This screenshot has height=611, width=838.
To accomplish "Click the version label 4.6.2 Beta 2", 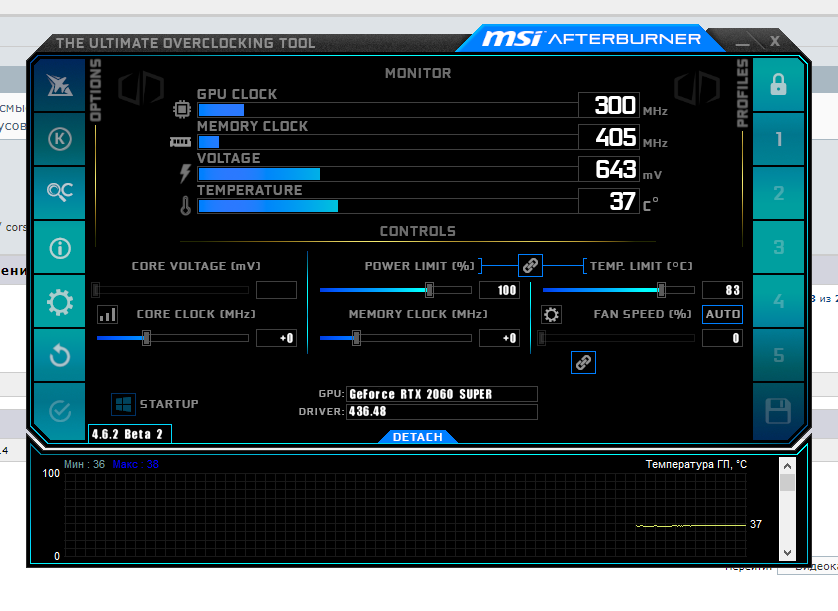I will point(129,434).
